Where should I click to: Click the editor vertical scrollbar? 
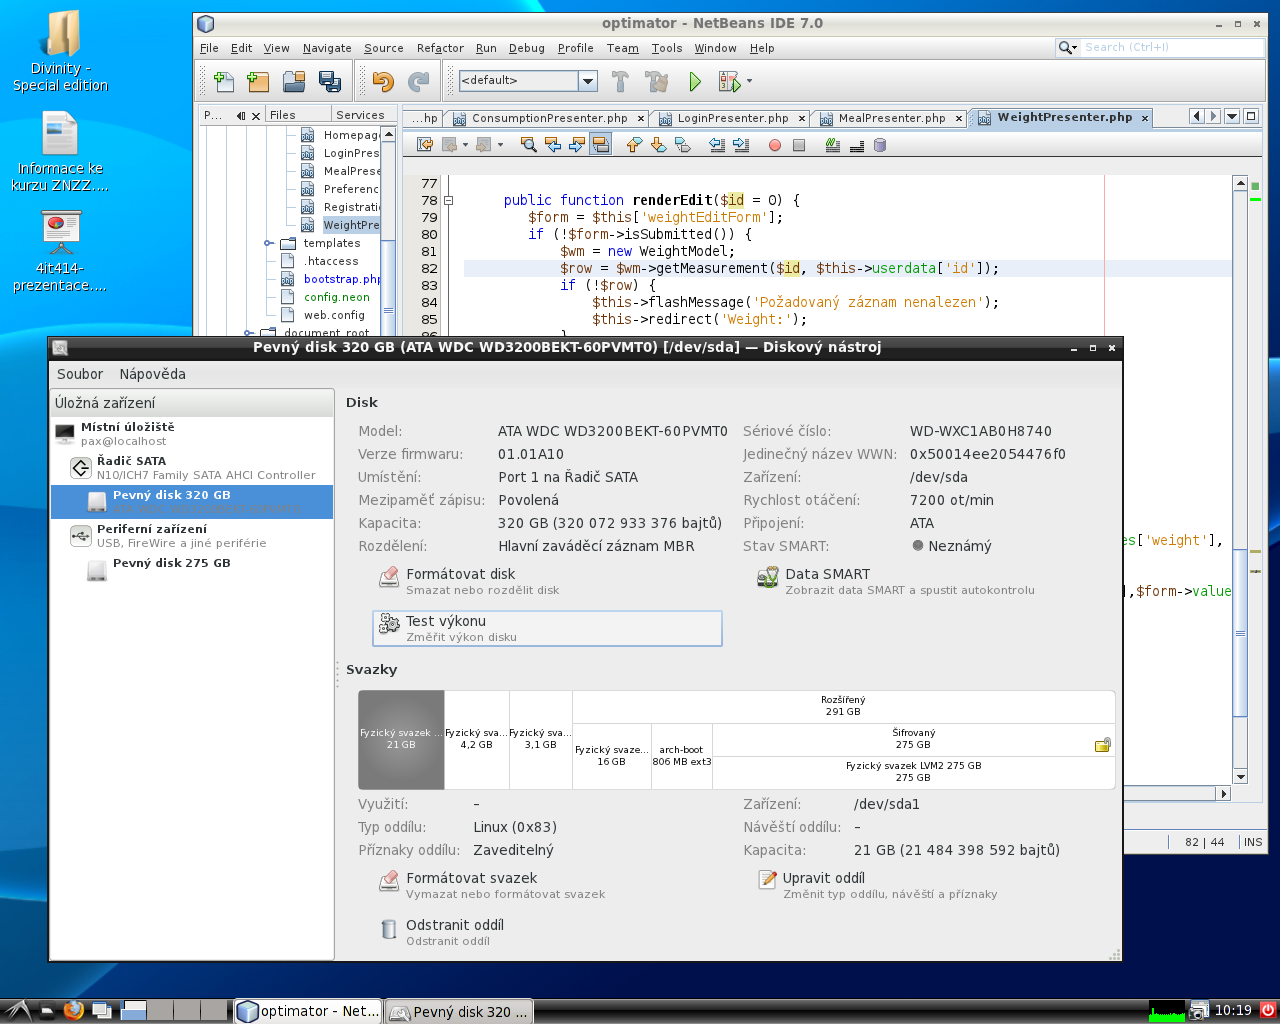pyautogui.click(x=1240, y=480)
